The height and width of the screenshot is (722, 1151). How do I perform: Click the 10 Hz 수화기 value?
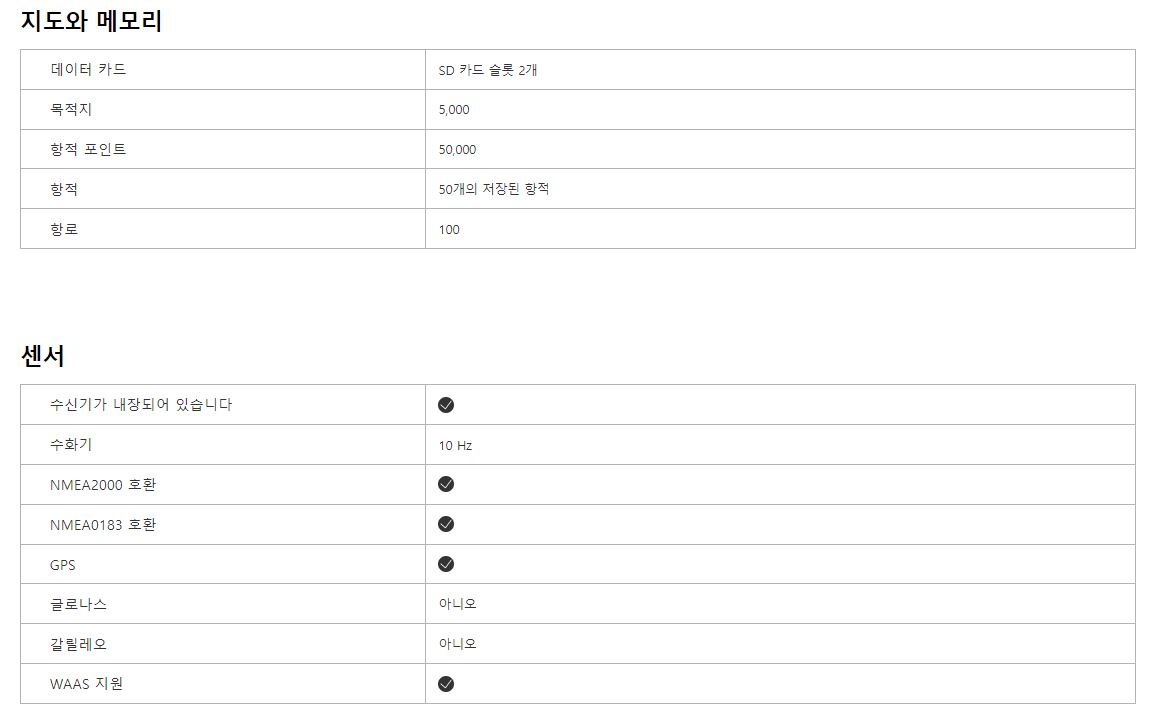(455, 445)
